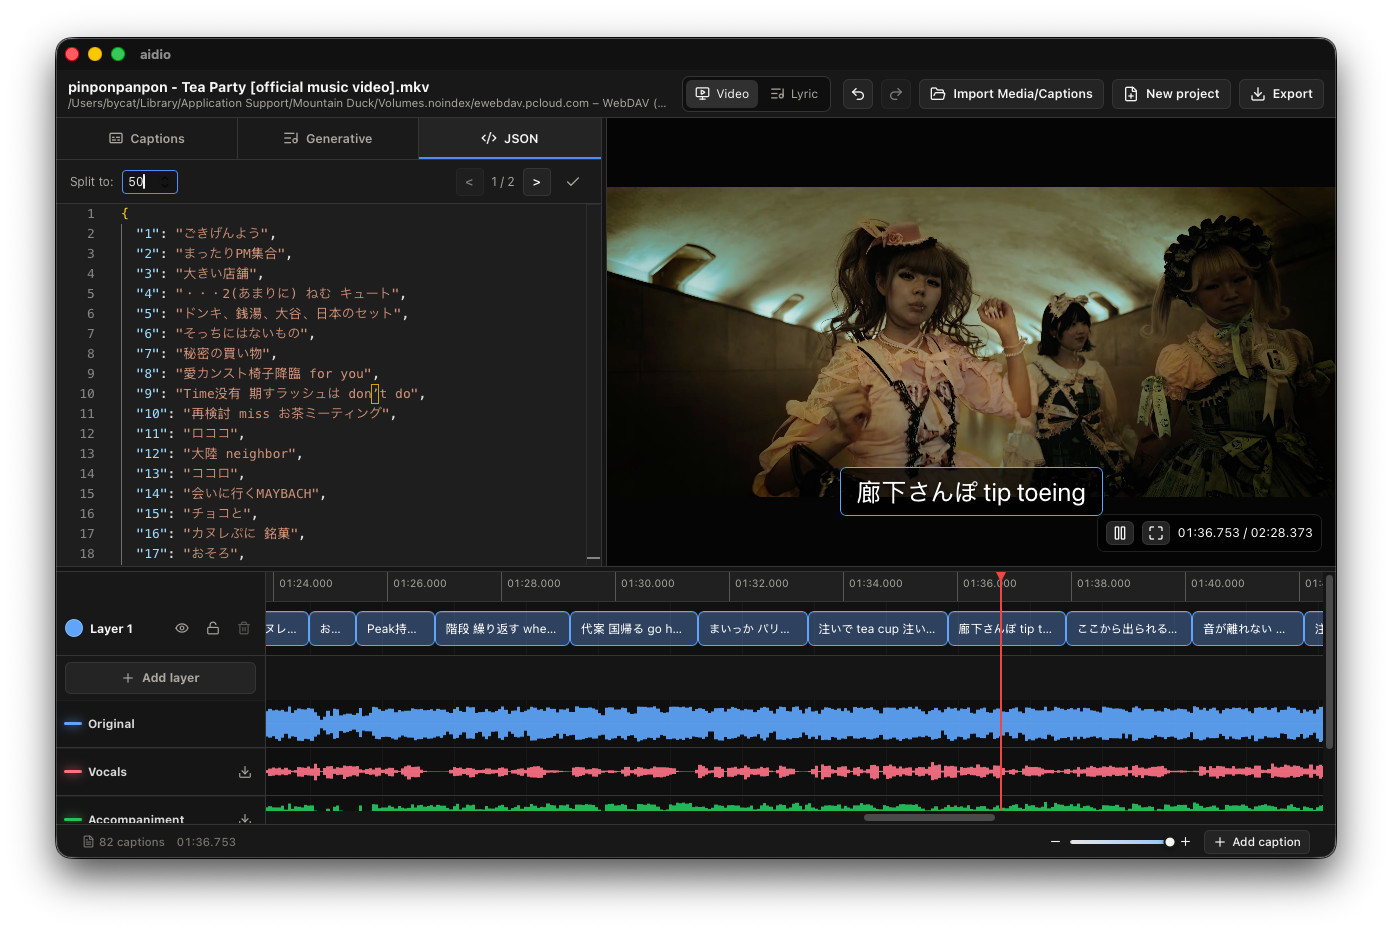The height and width of the screenshot is (932, 1392).
Task: Click the subtitle overlay '廊下さんぽ tip toeing'
Action: coord(971,492)
